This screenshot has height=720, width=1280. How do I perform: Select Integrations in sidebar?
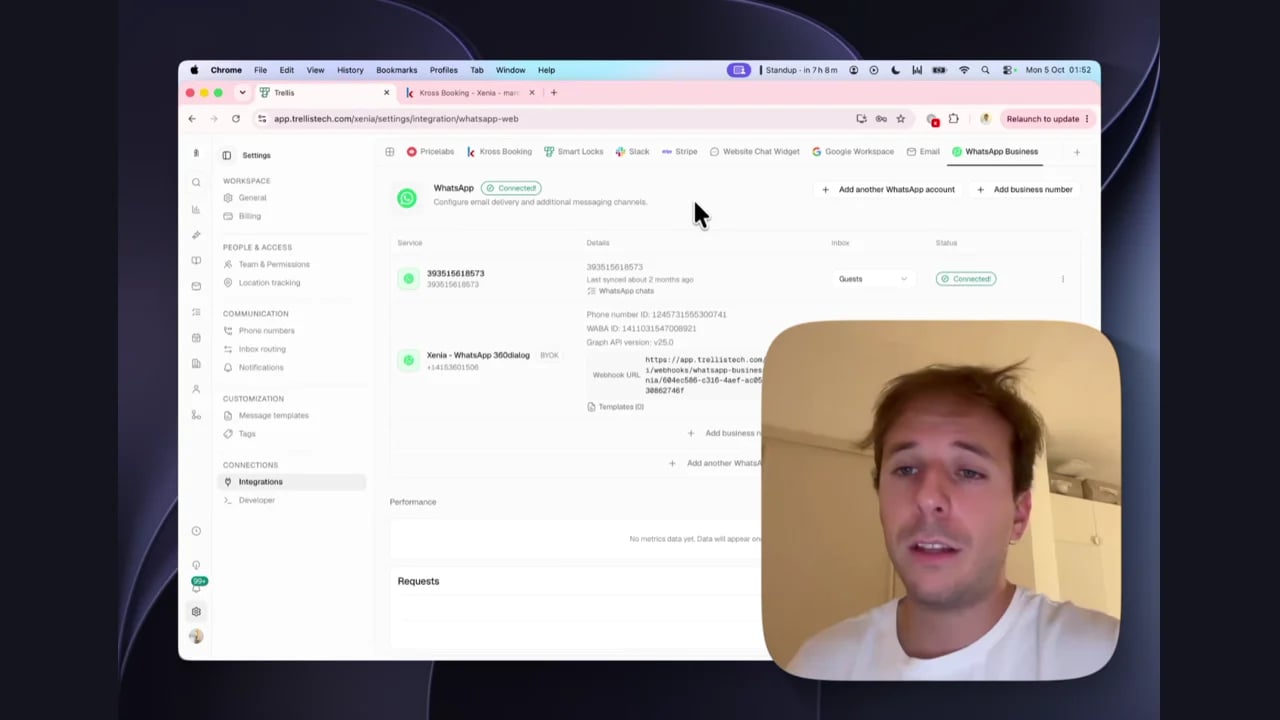pos(292,482)
